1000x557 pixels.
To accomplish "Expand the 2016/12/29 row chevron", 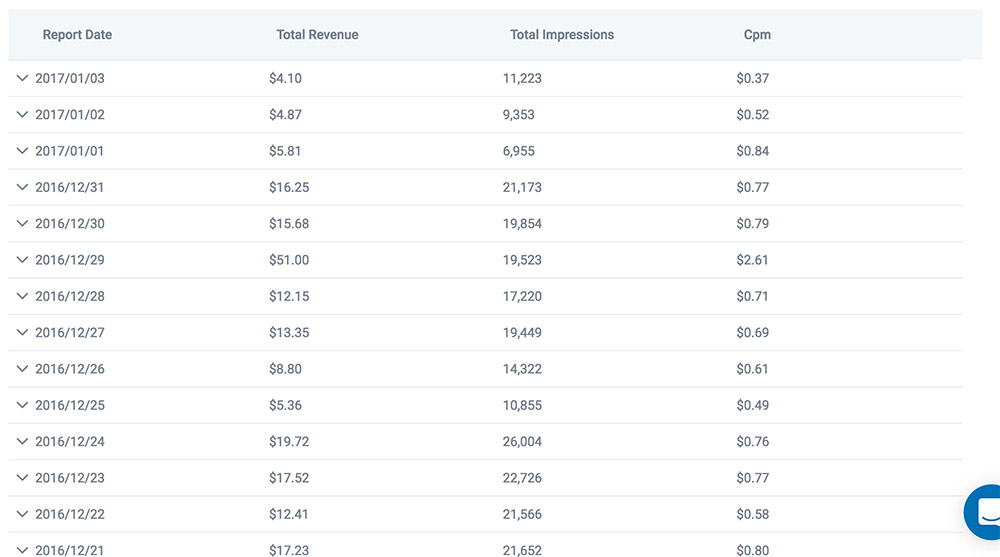I will 23,260.
